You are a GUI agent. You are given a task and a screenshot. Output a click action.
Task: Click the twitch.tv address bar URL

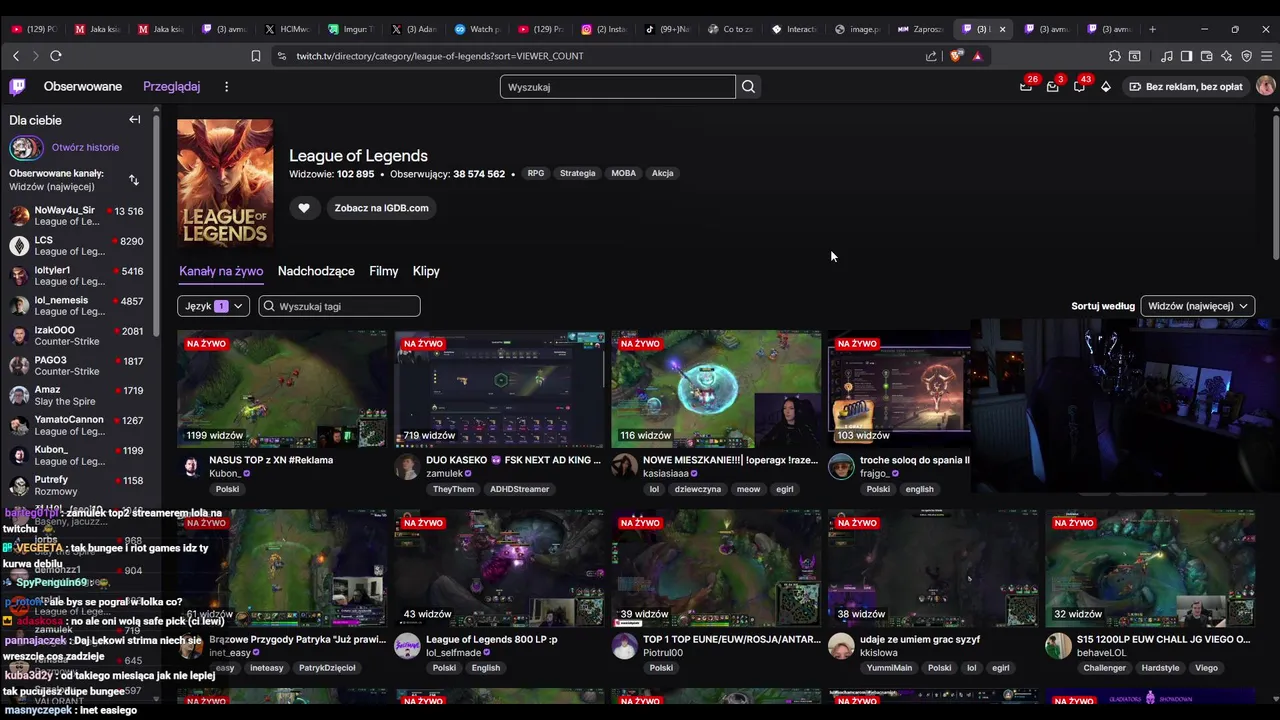pyautogui.click(x=440, y=56)
